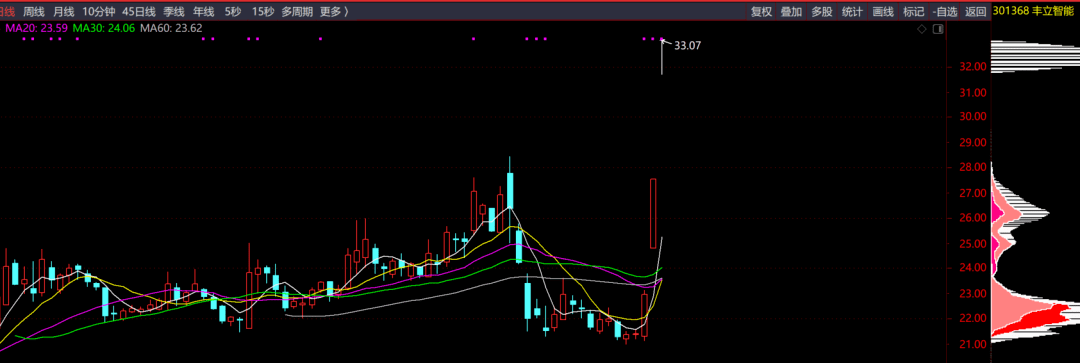Click the 叠加 overlay button
The width and height of the screenshot is (1080, 363).
click(x=791, y=12)
